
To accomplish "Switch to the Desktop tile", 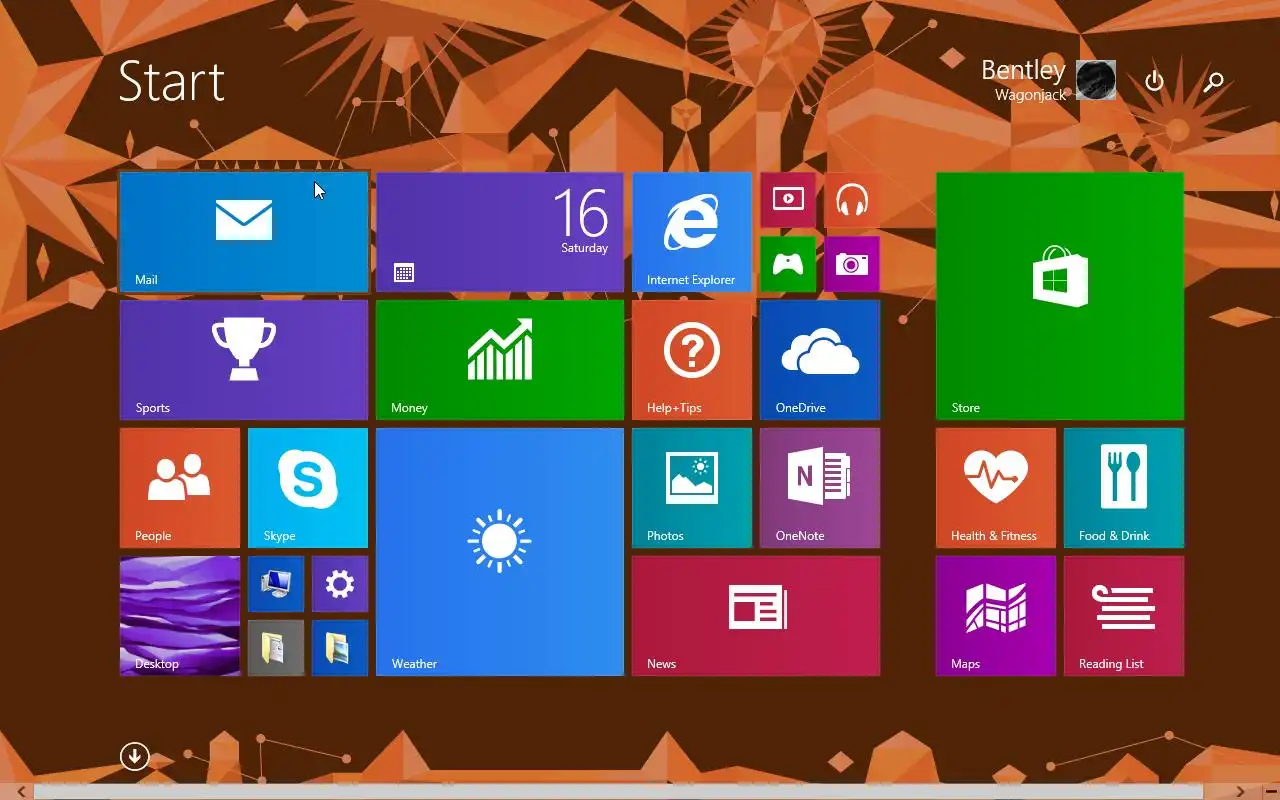I will tap(180, 616).
